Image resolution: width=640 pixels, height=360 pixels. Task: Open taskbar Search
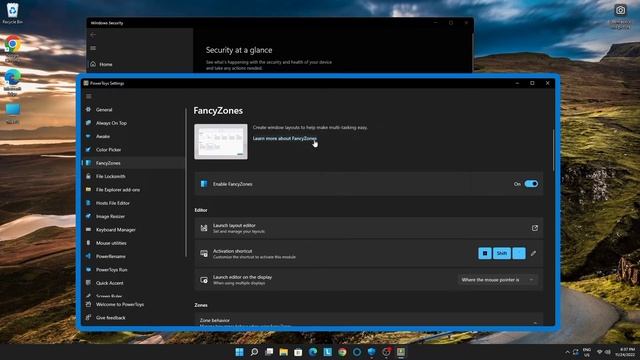[x=254, y=352]
